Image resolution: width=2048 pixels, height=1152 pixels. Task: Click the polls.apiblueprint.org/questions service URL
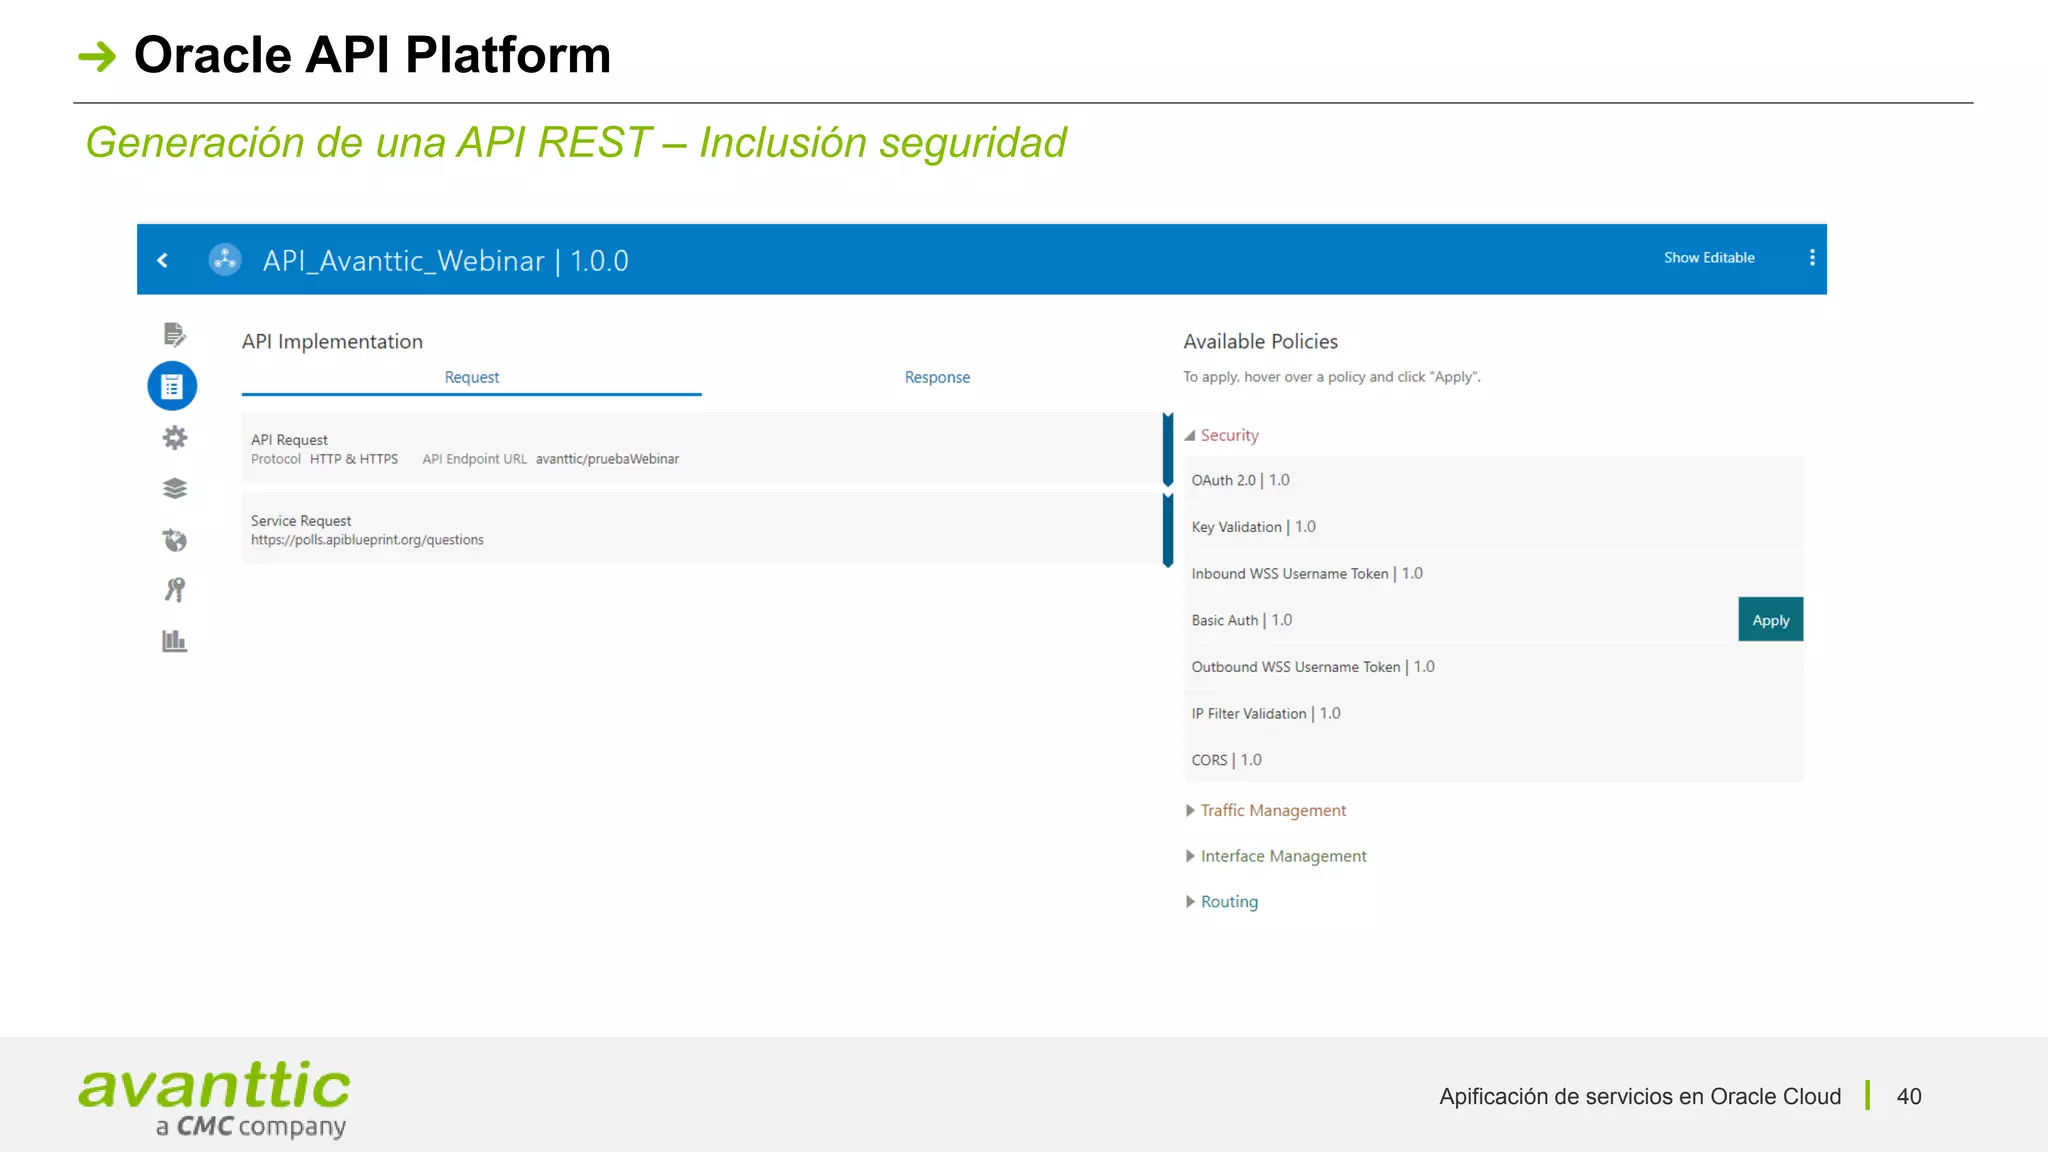[x=367, y=540]
